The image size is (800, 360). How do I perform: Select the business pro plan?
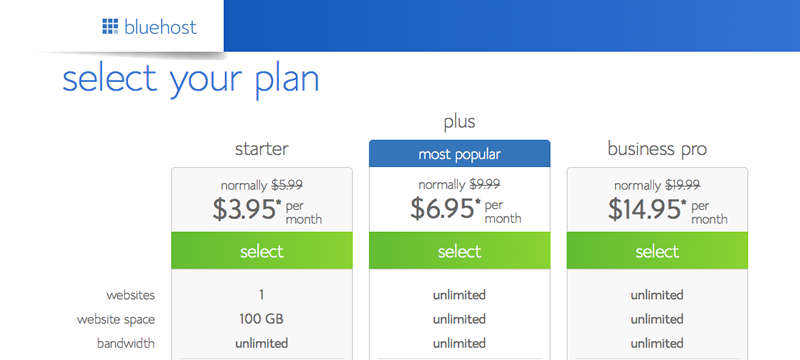click(657, 251)
